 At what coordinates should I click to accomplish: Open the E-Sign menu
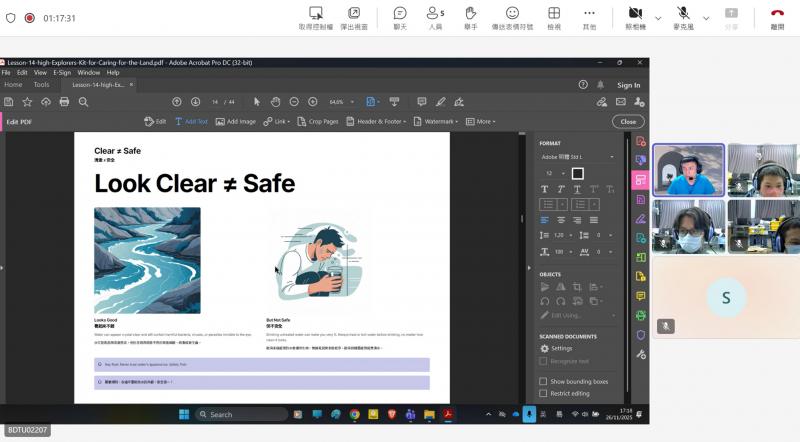coord(62,72)
